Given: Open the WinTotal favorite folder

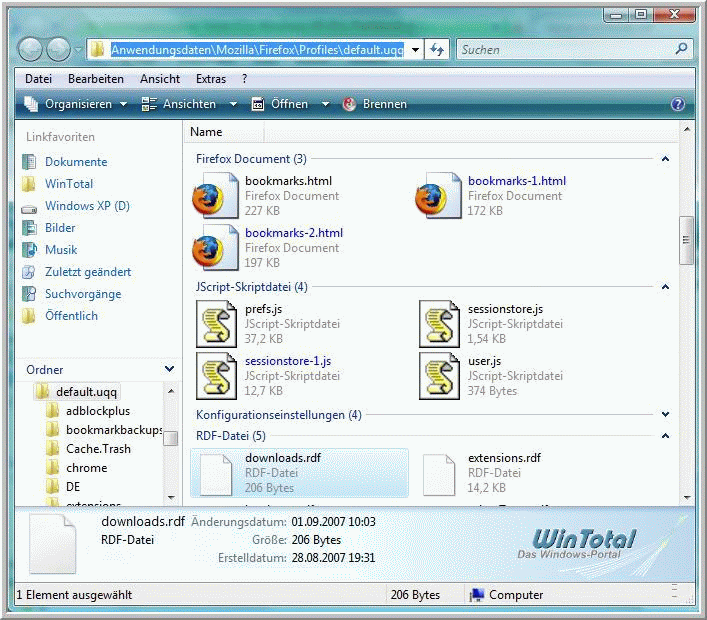Looking at the screenshot, I should pos(69,184).
